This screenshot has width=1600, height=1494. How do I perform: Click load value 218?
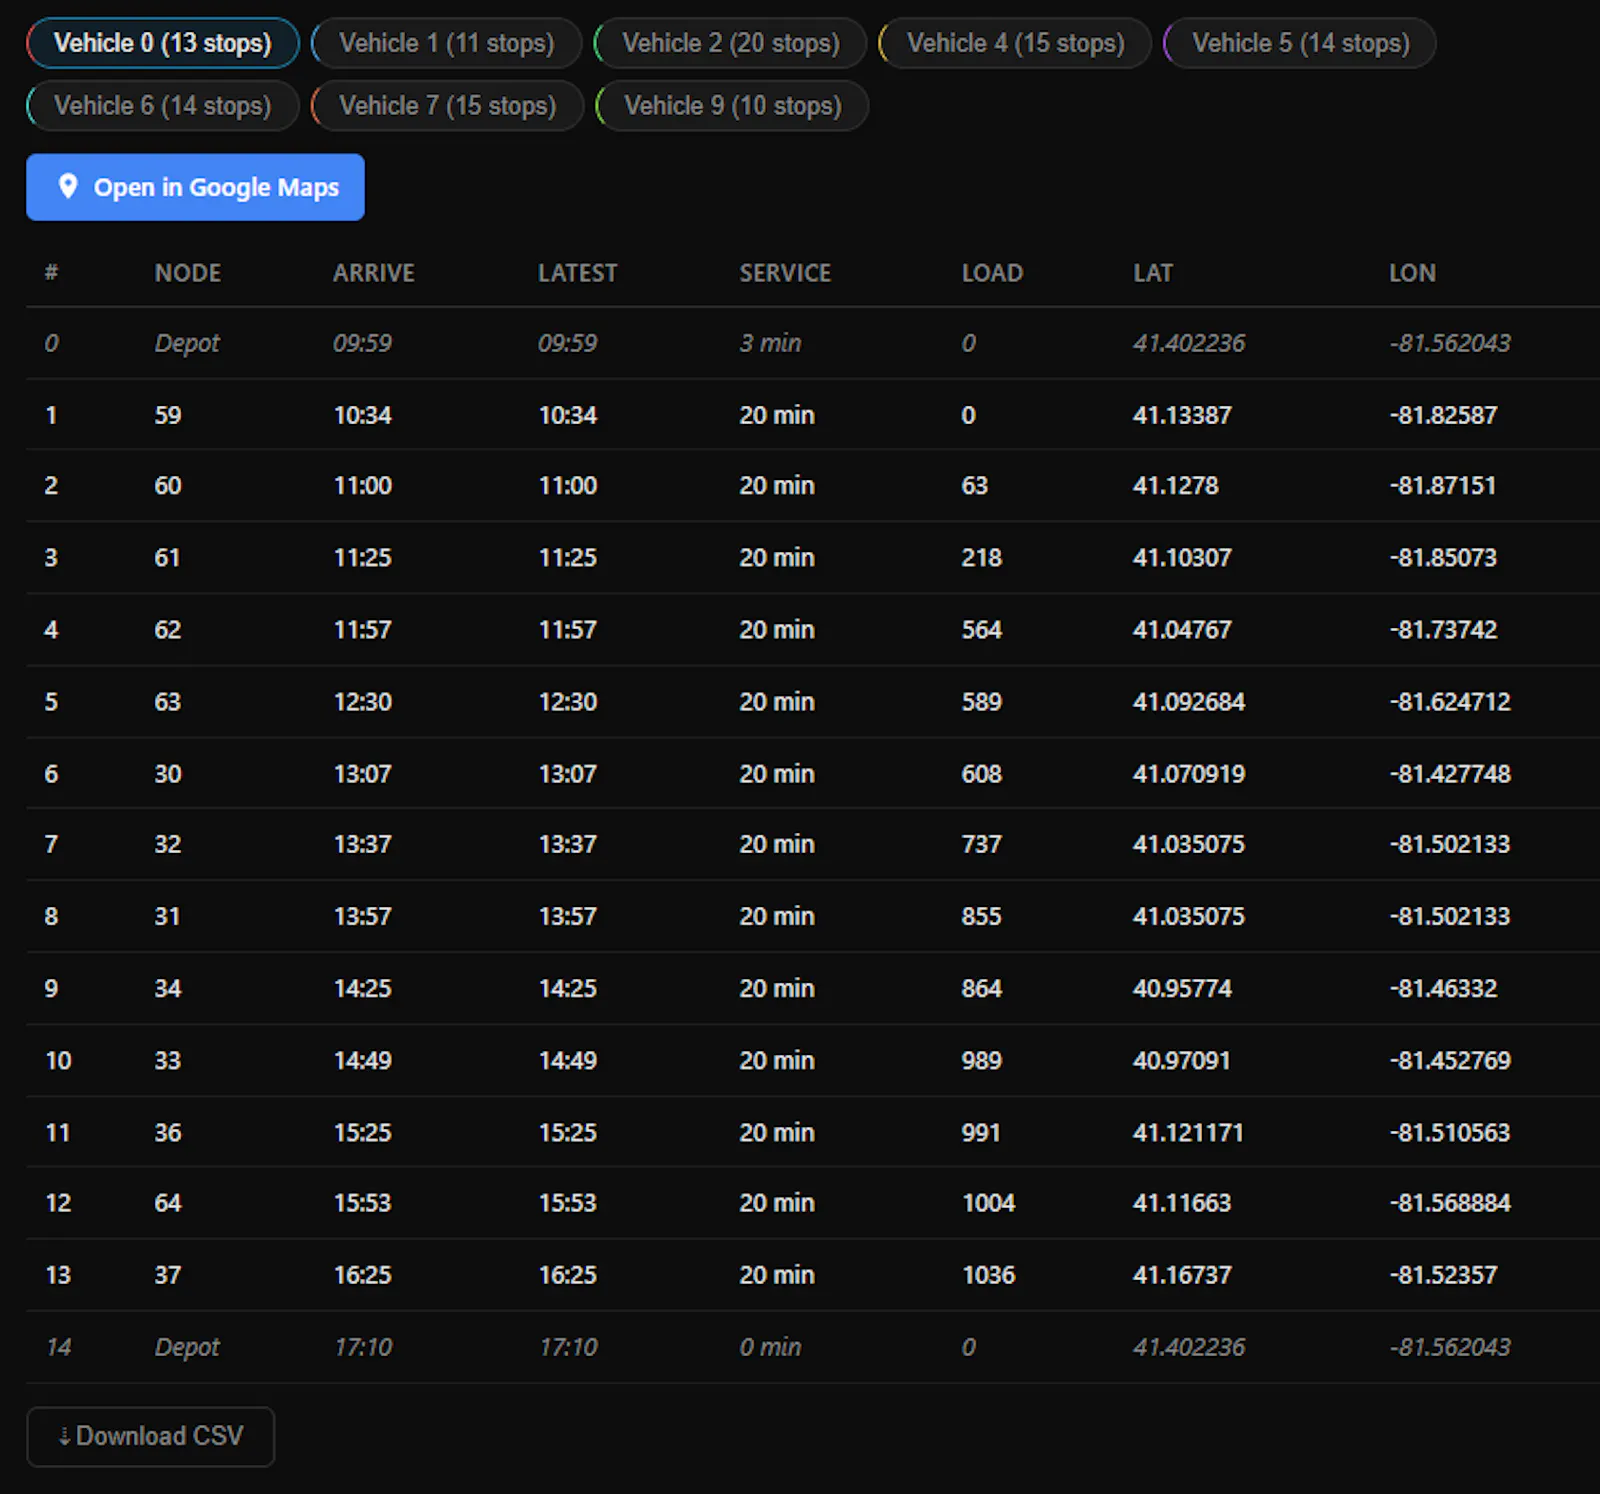click(x=981, y=558)
